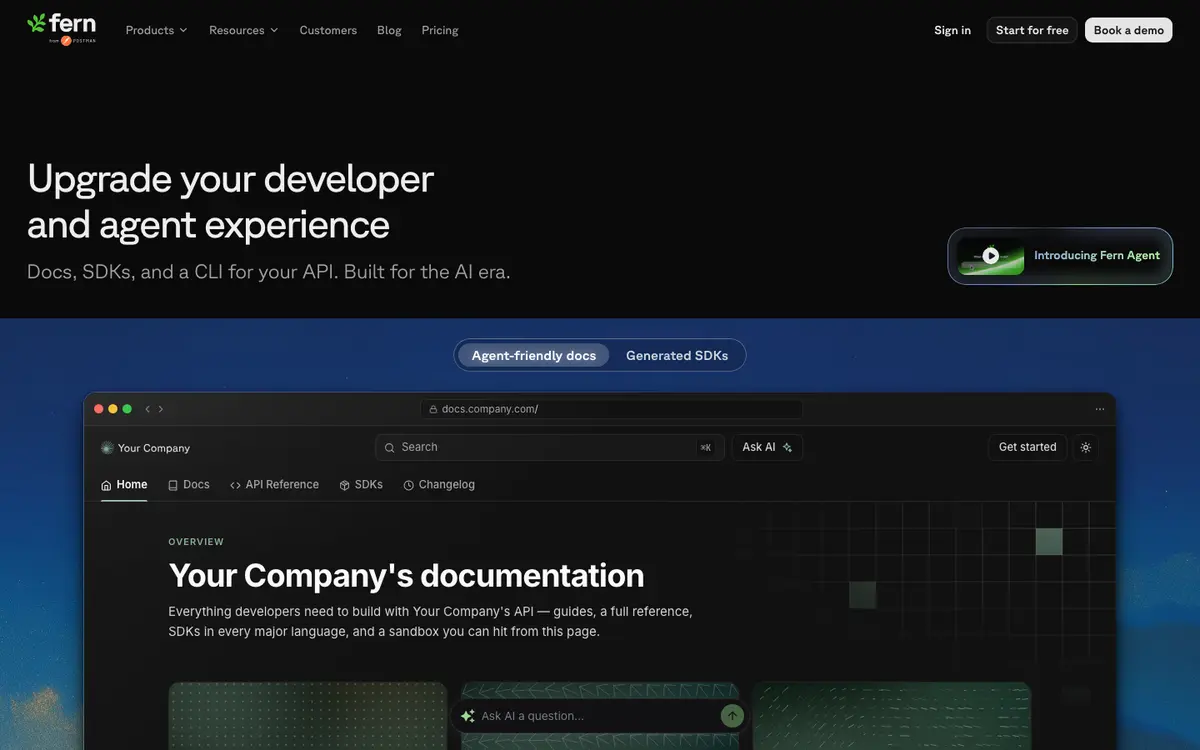Switch to the Generated SDKs toggle
Screen dimensions: 1200x750
(677, 355)
